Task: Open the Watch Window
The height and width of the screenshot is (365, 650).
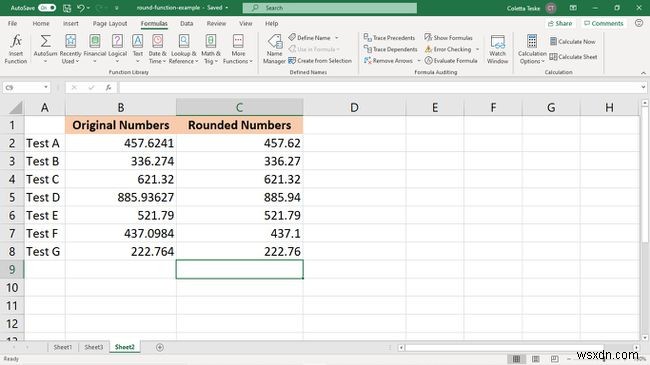Action: click(497, 49)
